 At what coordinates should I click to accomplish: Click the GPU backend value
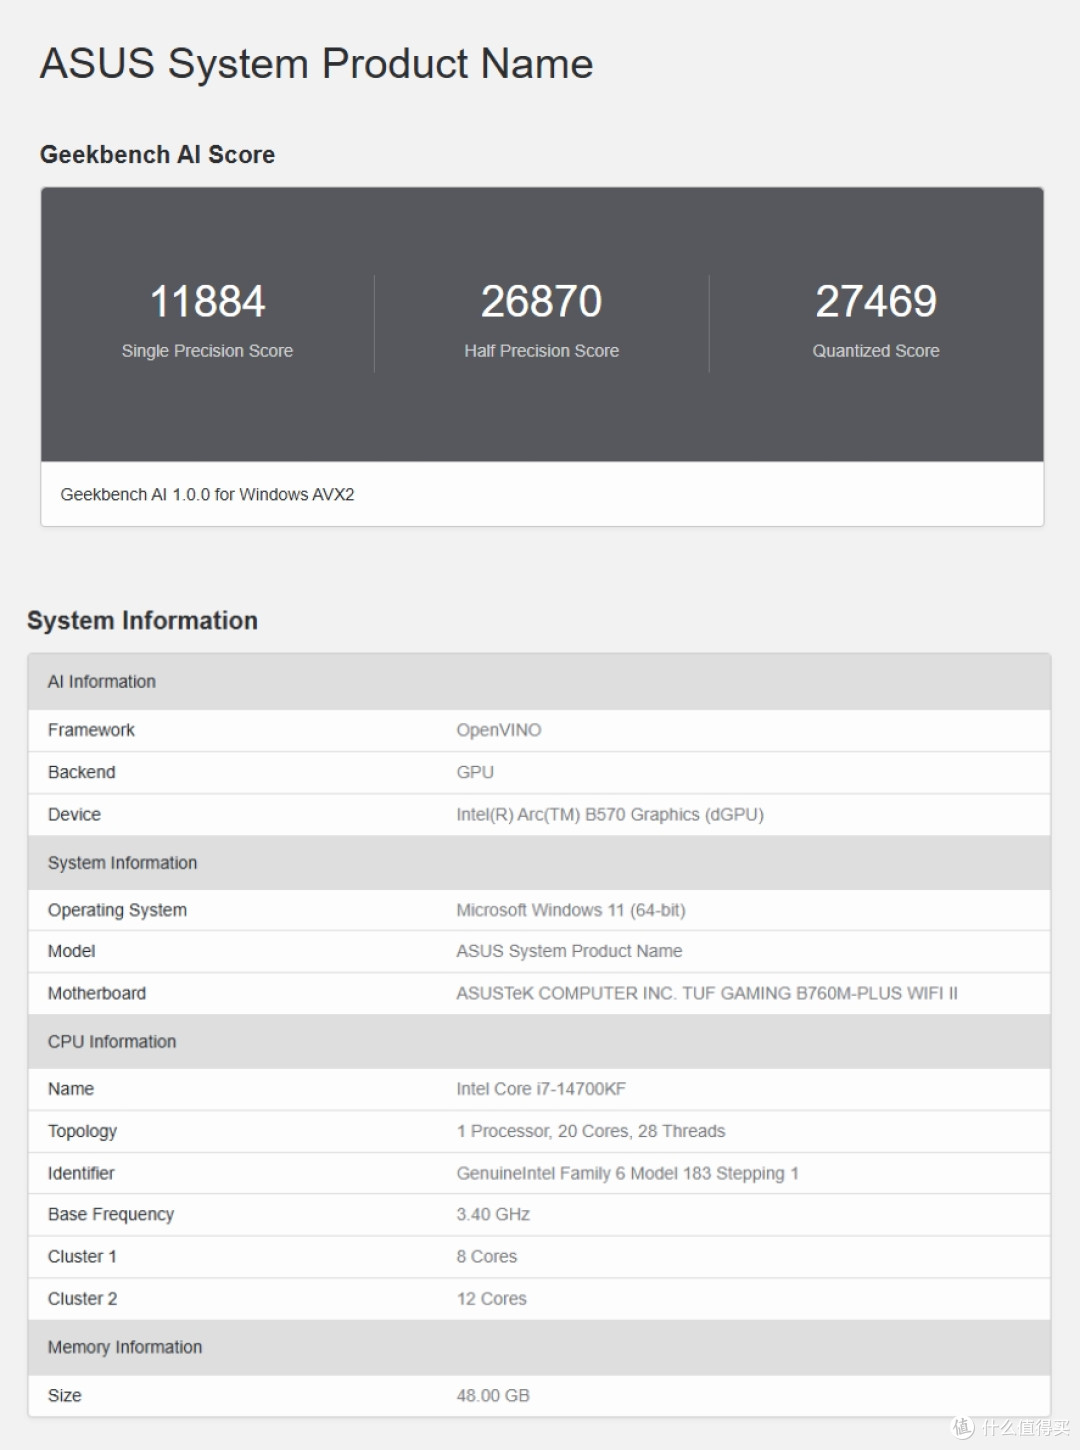[x=475, y=772]
